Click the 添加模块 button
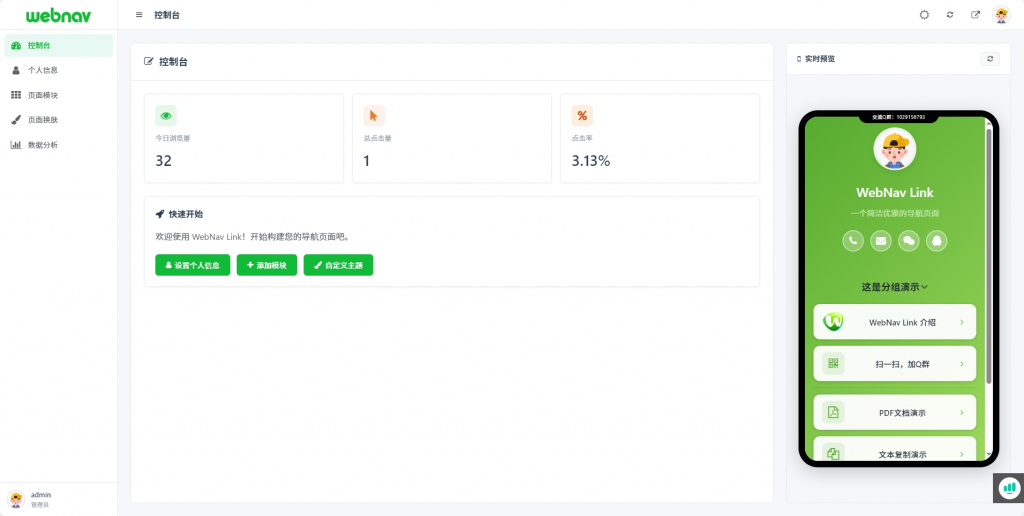The width and height of the screenshot is (1024, 516). click(x=266, y=265)
